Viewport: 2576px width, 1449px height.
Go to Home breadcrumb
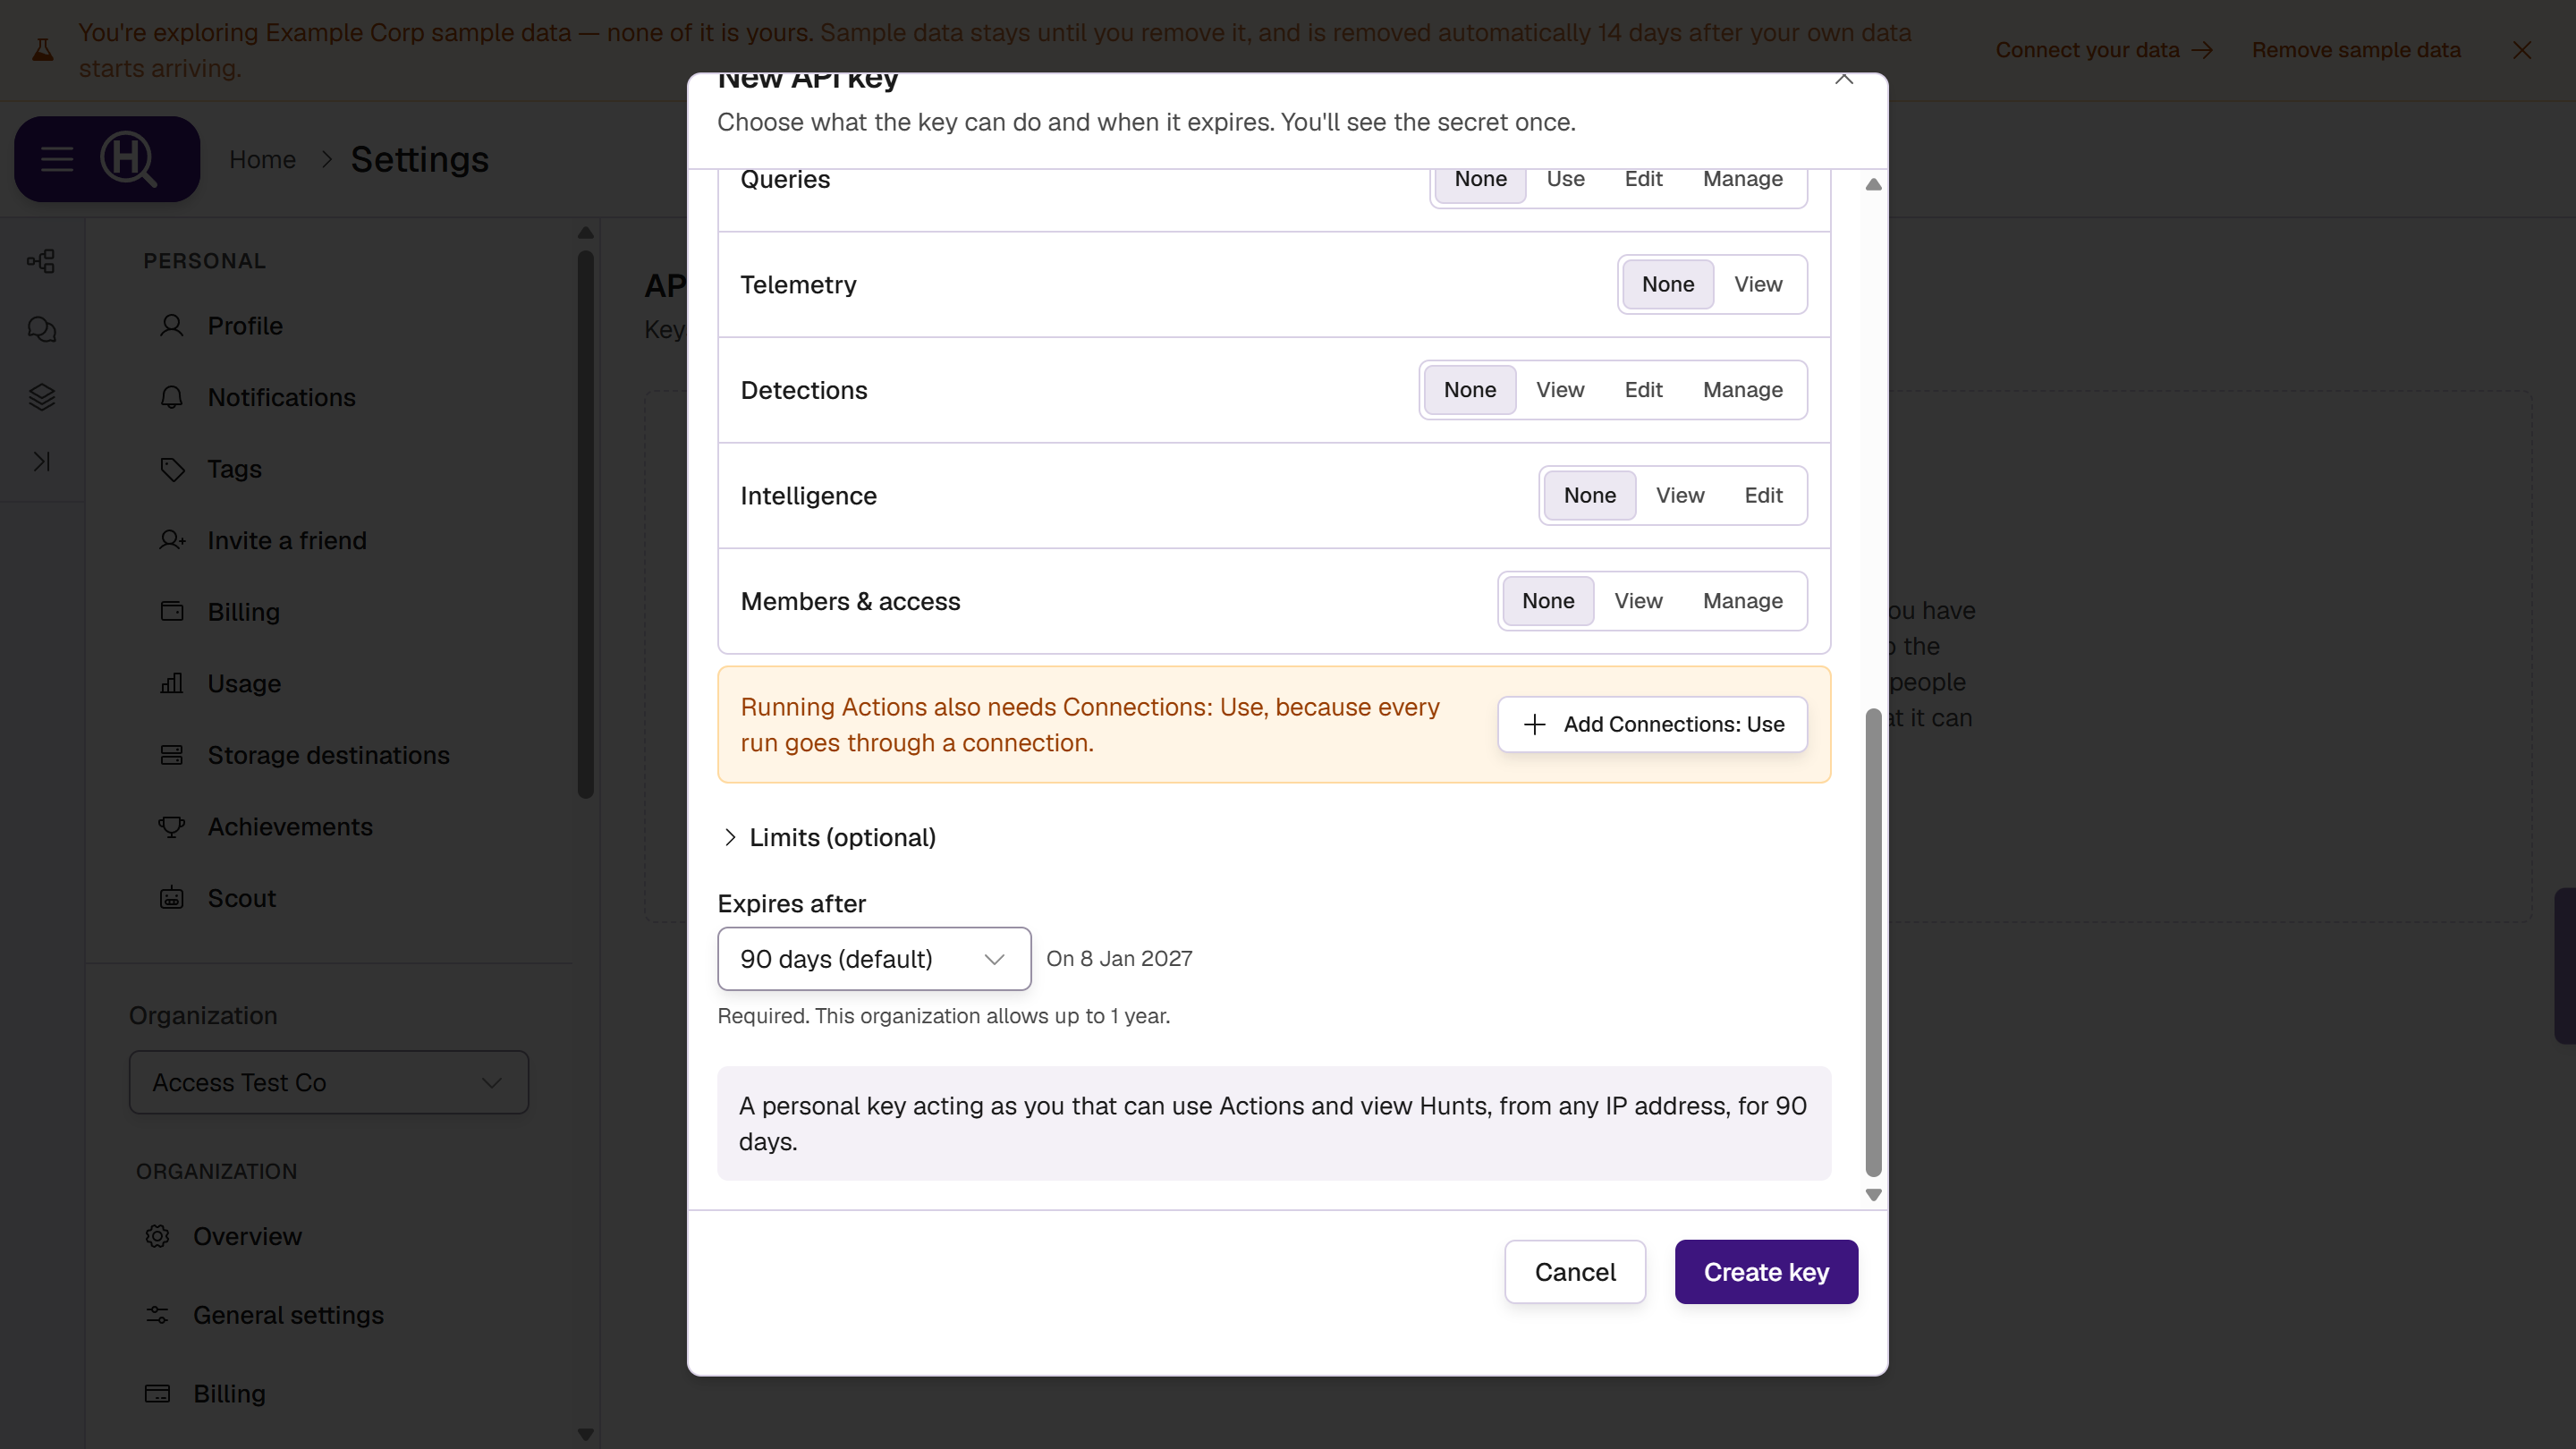click(262, 160)
